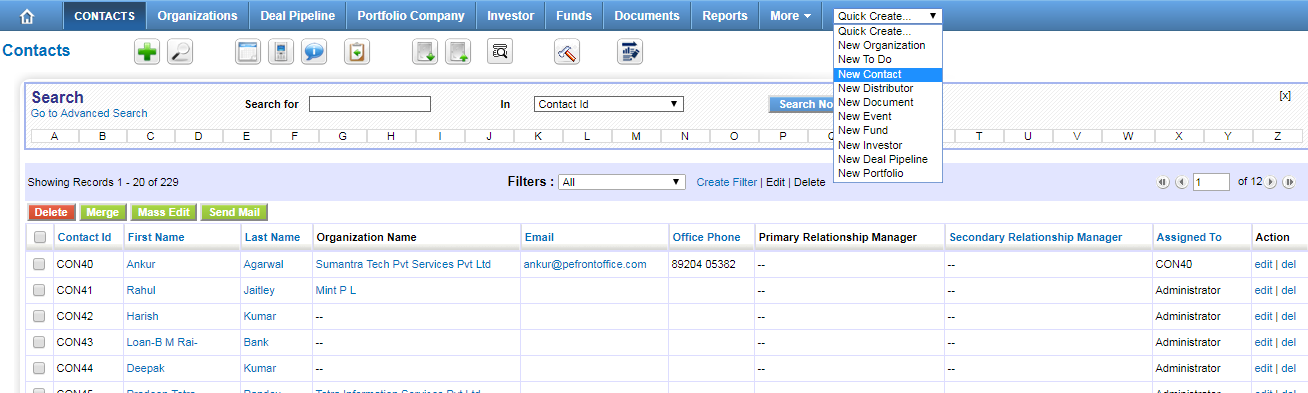Viewport: 1308px width, 393px height.
Task: Click the Merge button
Action: [102, 212]
